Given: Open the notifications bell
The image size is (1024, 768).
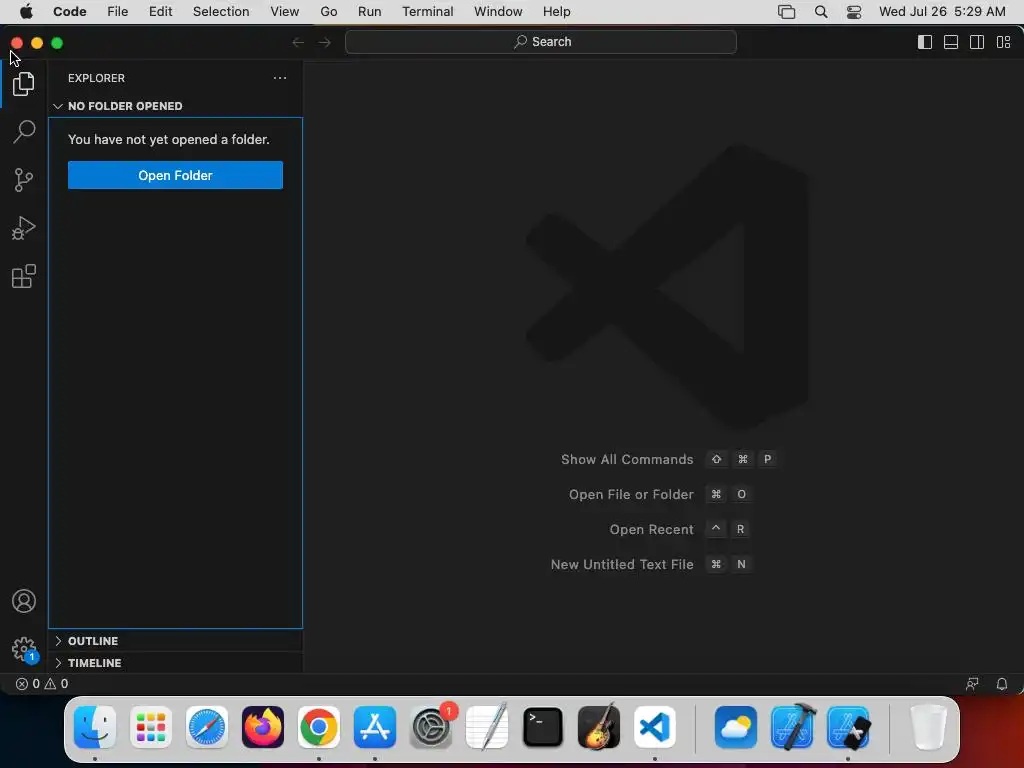Looking at the screenshot, I should 1001,684.
